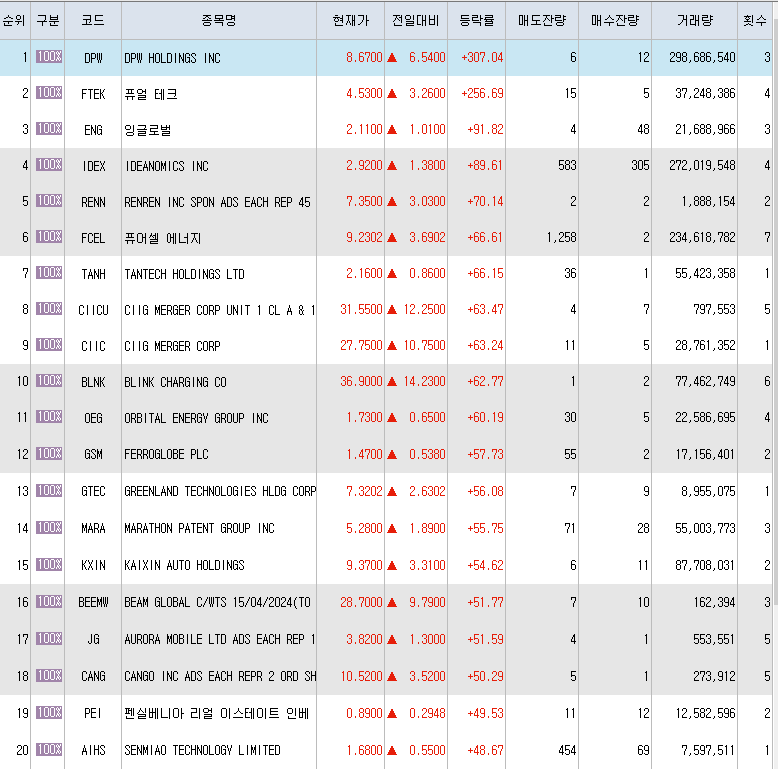
Task: Click current price 27.7500
Action: tap(361, 345)
